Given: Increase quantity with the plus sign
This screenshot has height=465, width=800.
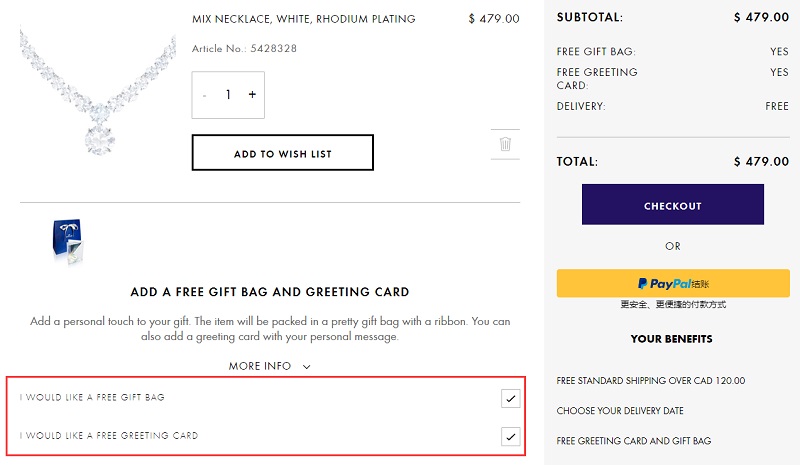Looking at the screenshot, I should click(252, 94).
